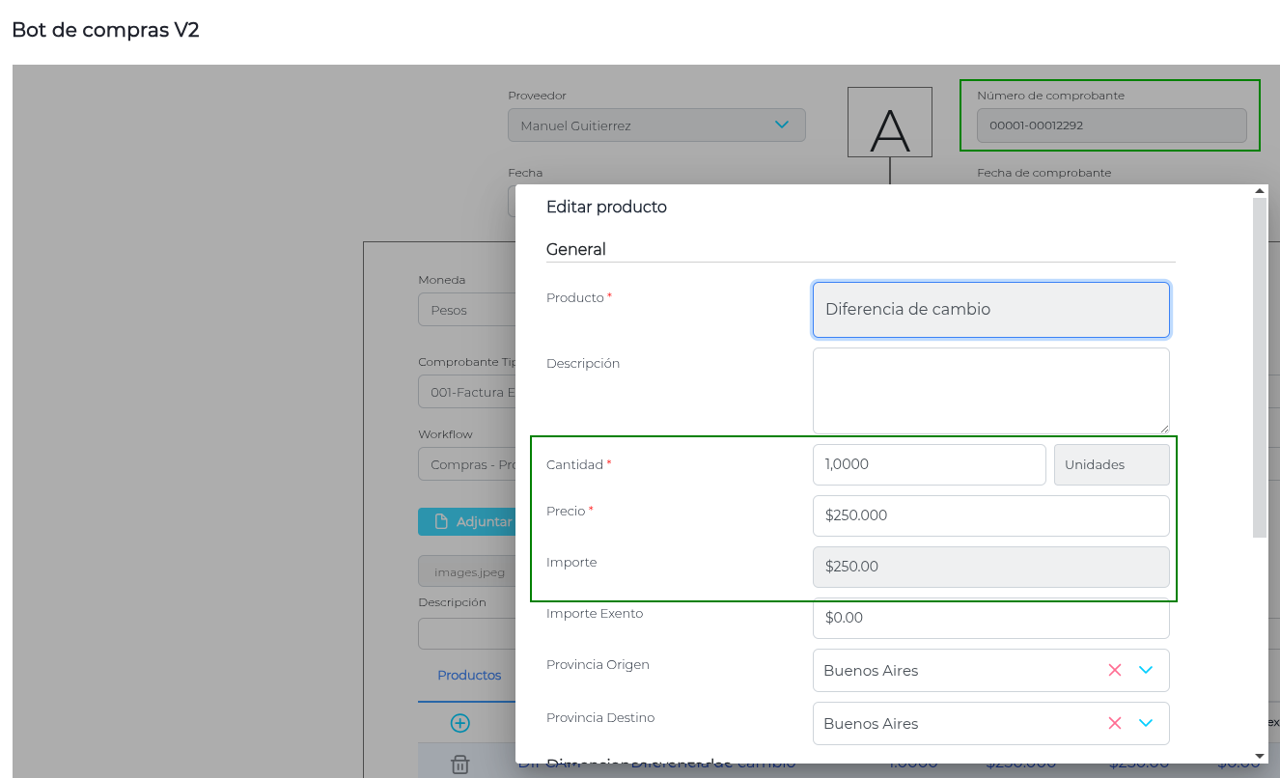Delete product row with trash icon
This screenshot has height=778, width=1280.
tap(460, 764)
